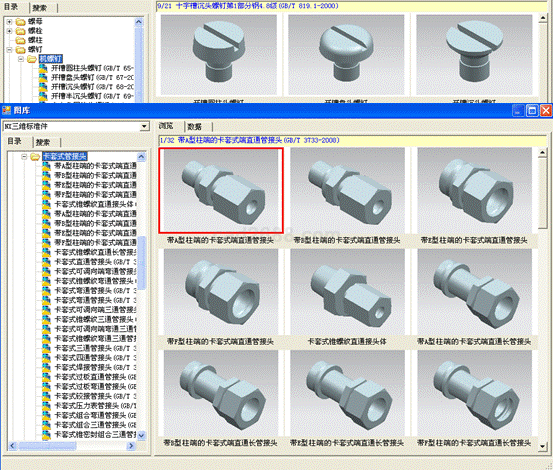Image resolution: width=553 pixels, height=470 pixels.
Task: Click the part icon beside 卡套式三通管接头
Action: click(46, 348)
